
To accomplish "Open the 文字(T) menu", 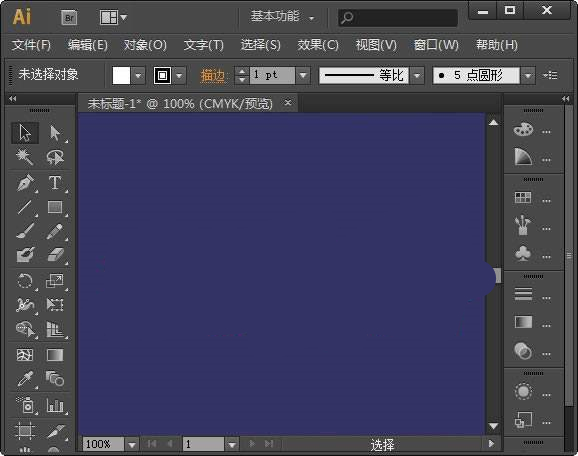I will click(x=203, y=45).
